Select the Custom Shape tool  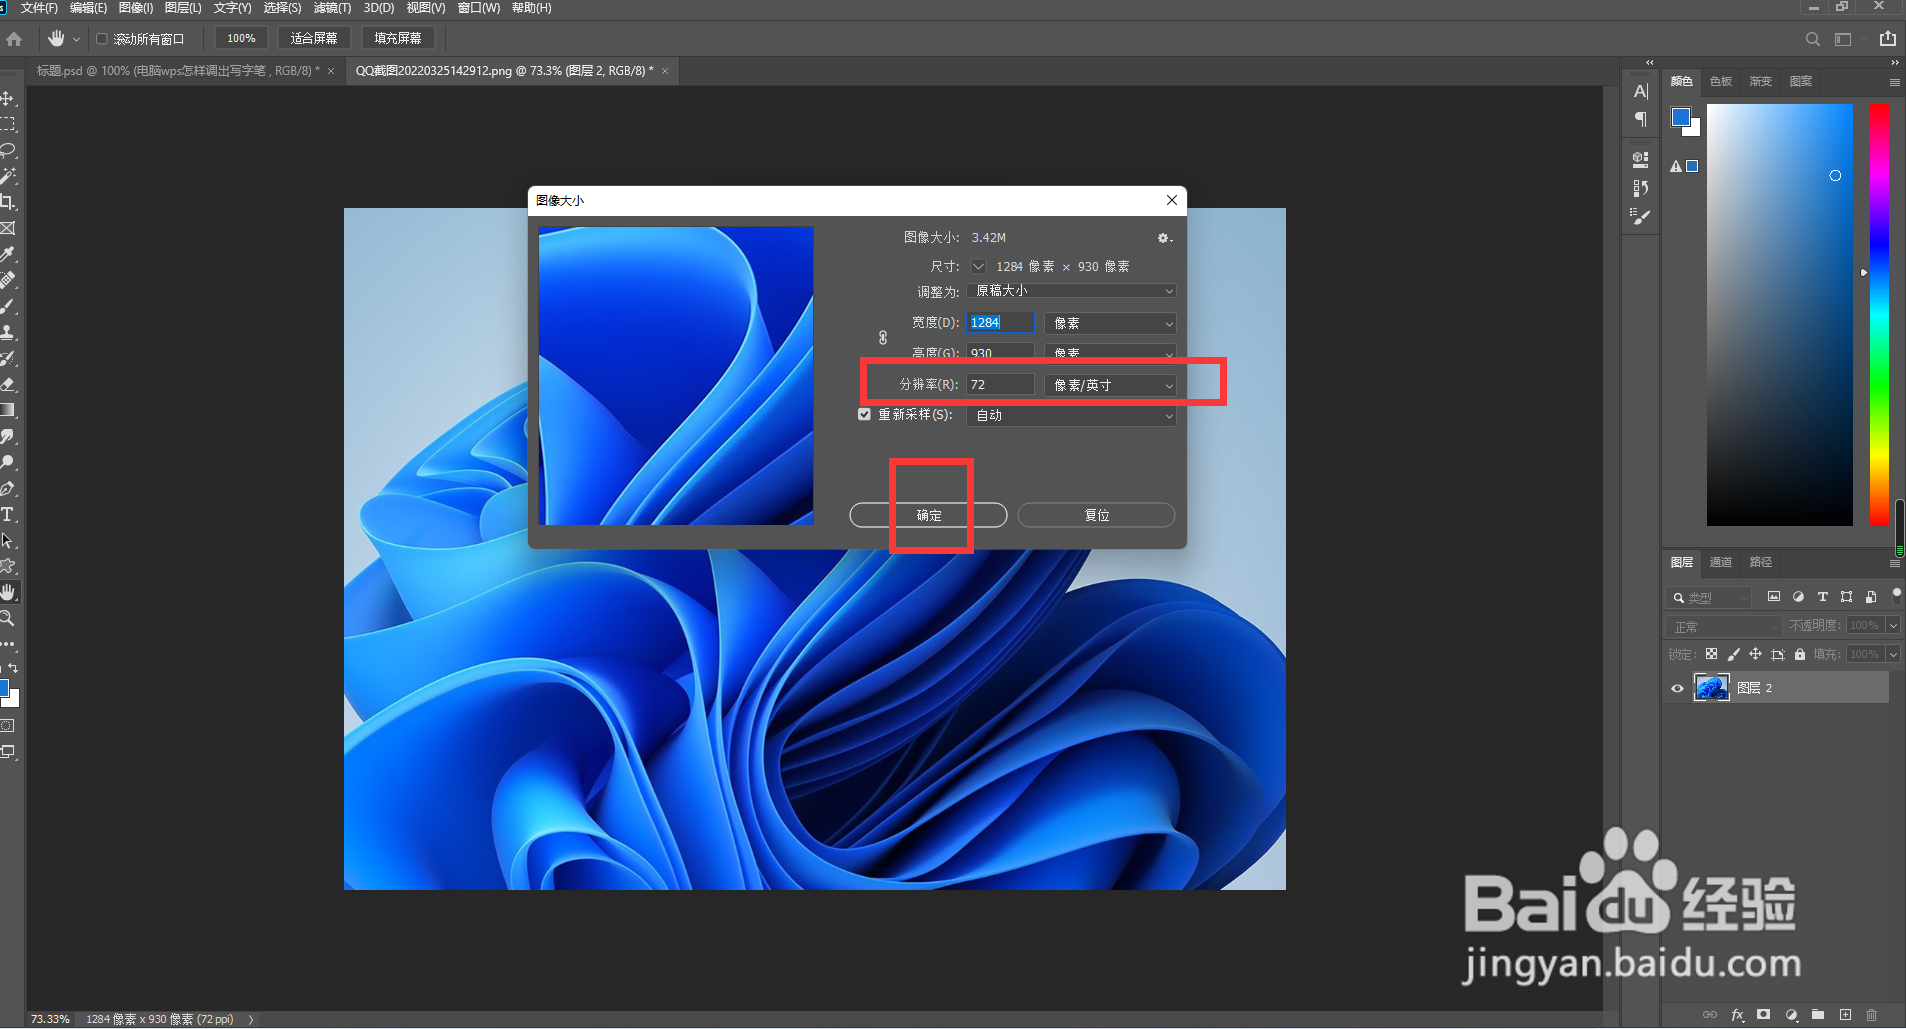pyautogui.click(x=8, y=566)
